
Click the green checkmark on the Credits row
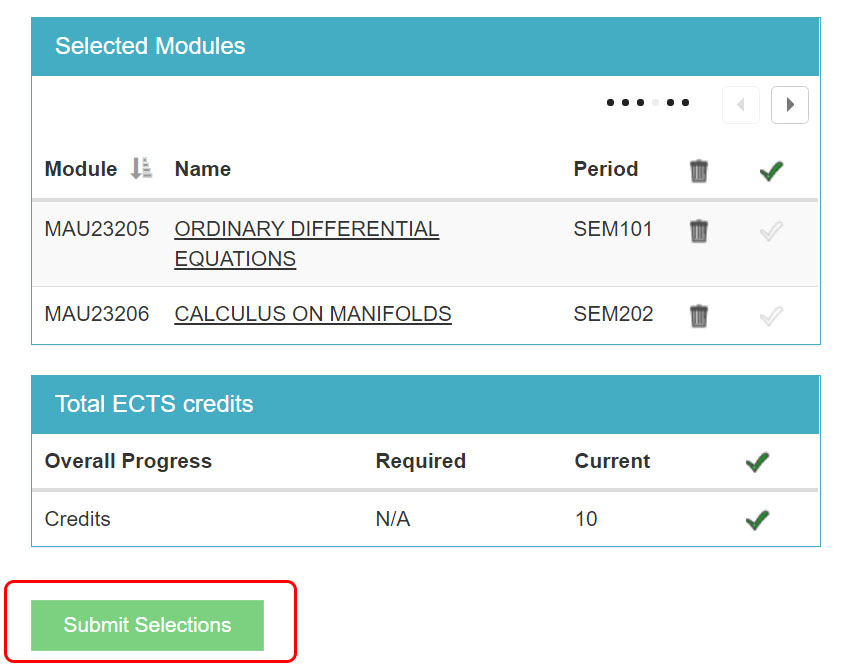[757, 519]
